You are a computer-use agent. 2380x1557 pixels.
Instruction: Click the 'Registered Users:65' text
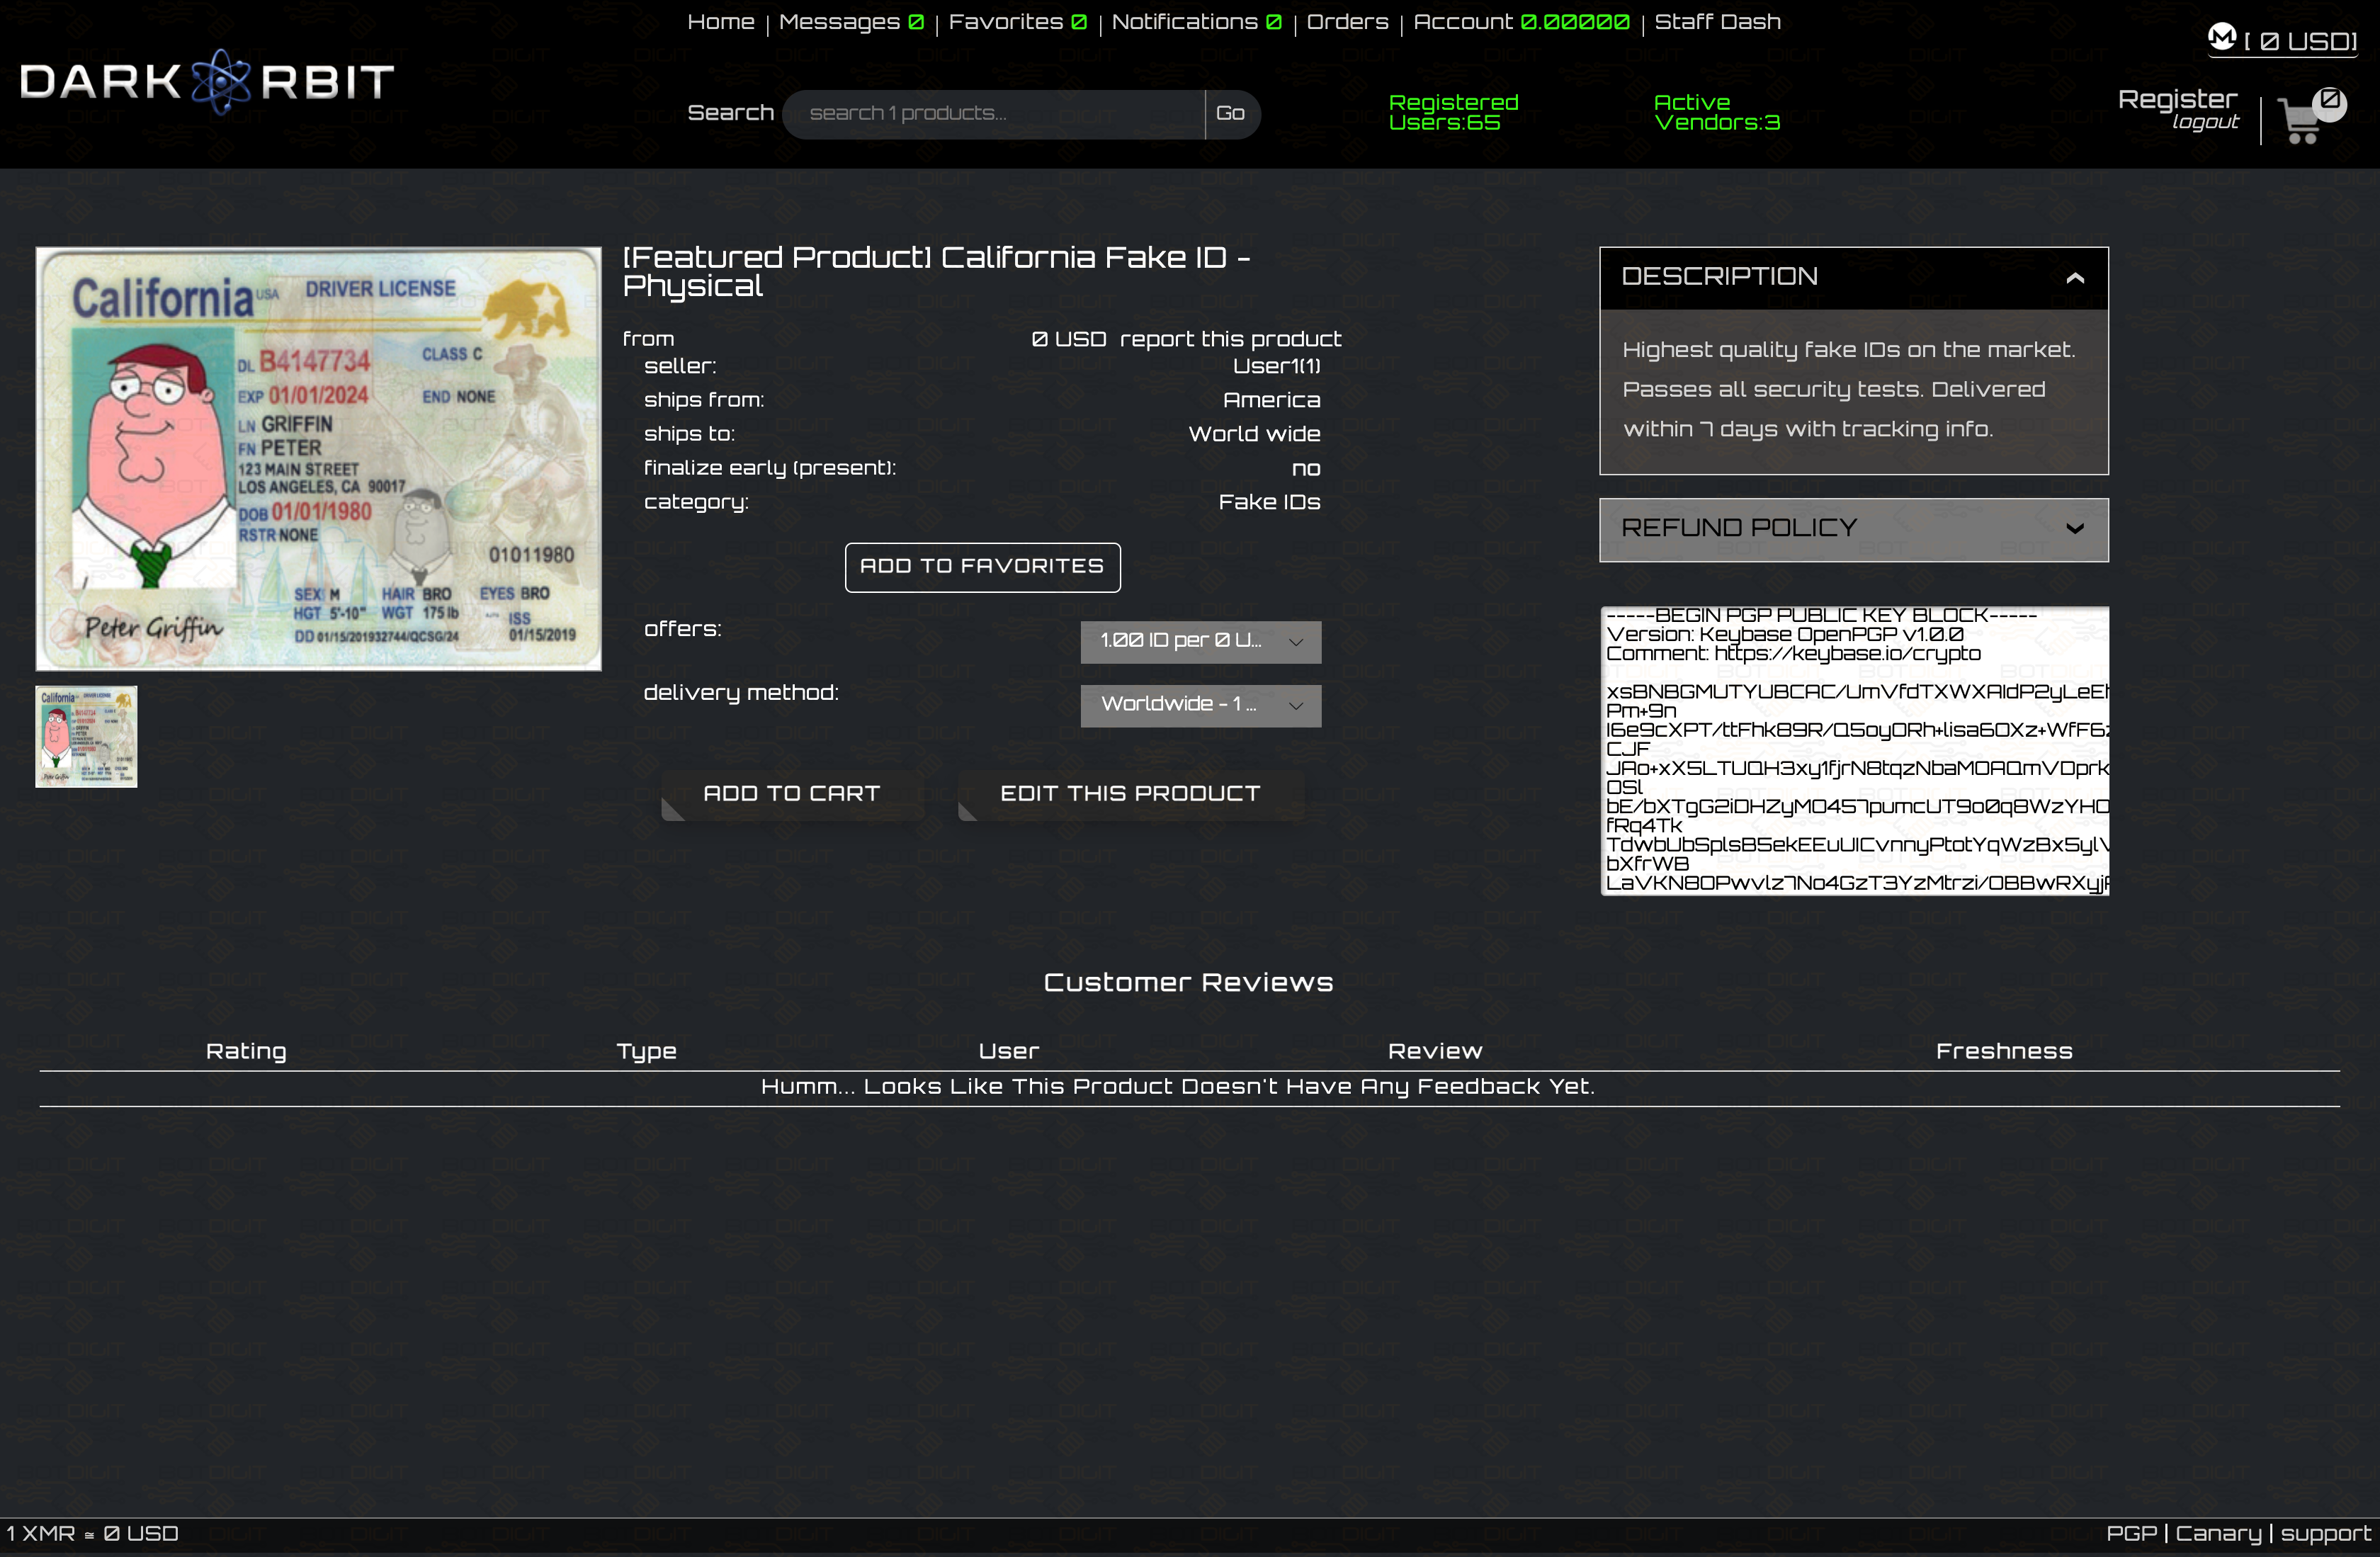[1453, 112]
